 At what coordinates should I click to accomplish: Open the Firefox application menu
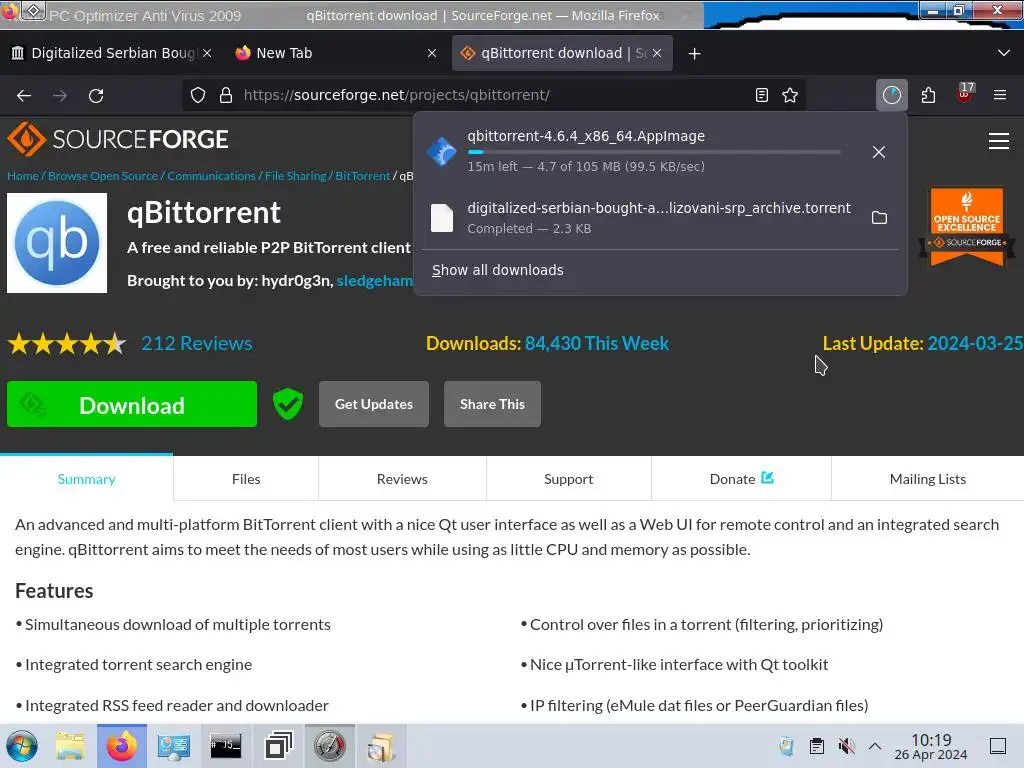[1000, 95]
